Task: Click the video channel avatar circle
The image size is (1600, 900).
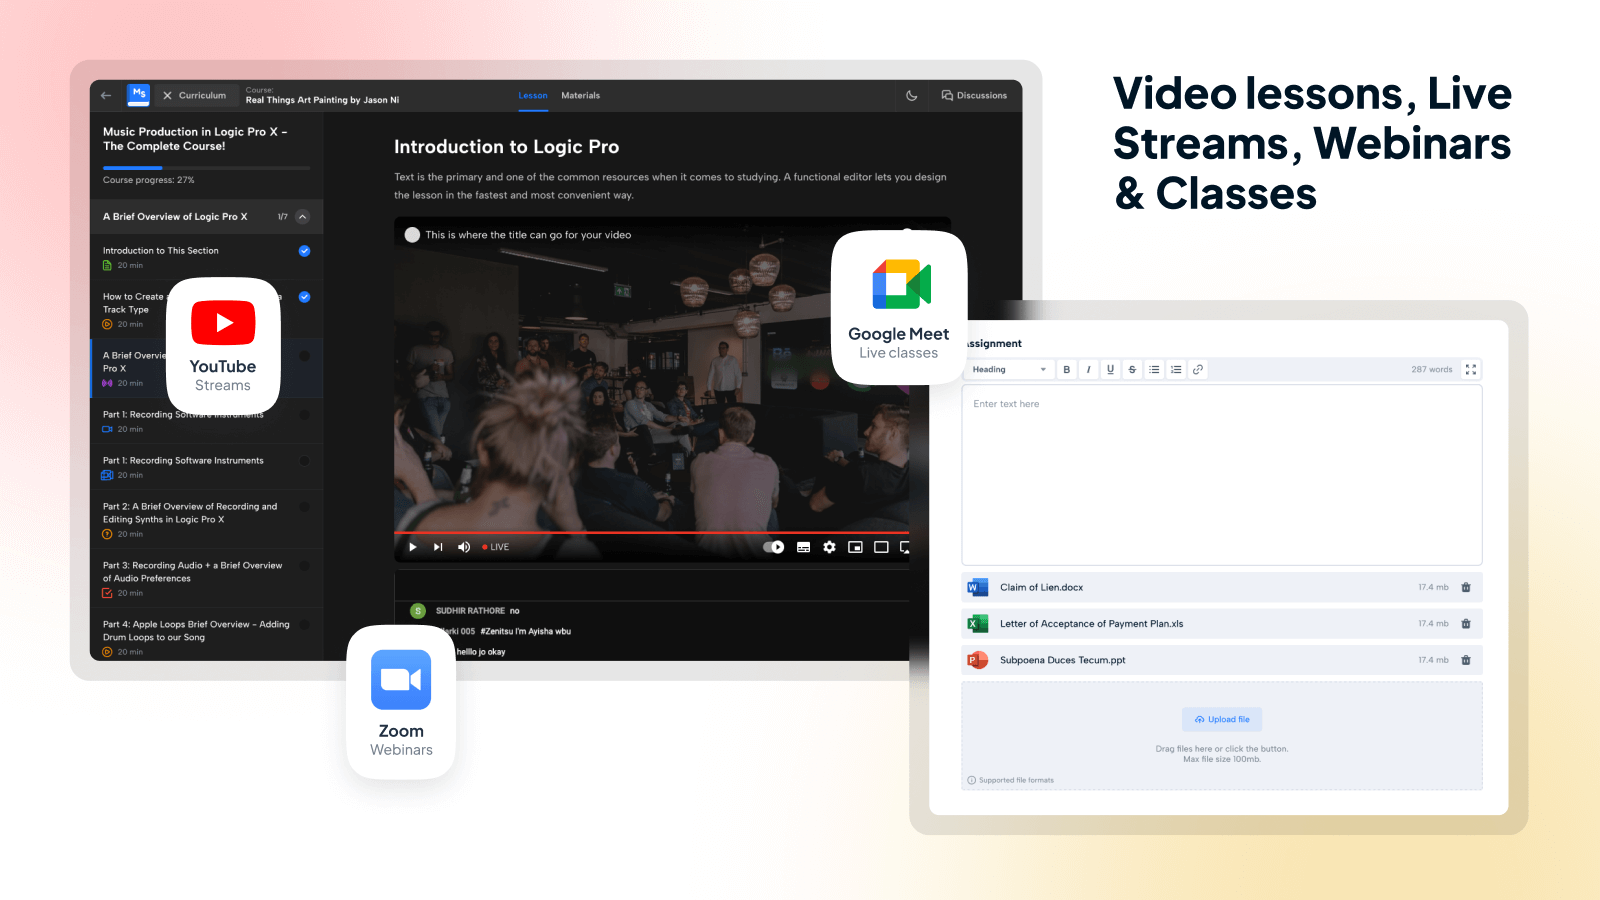Action: point(412,235)
